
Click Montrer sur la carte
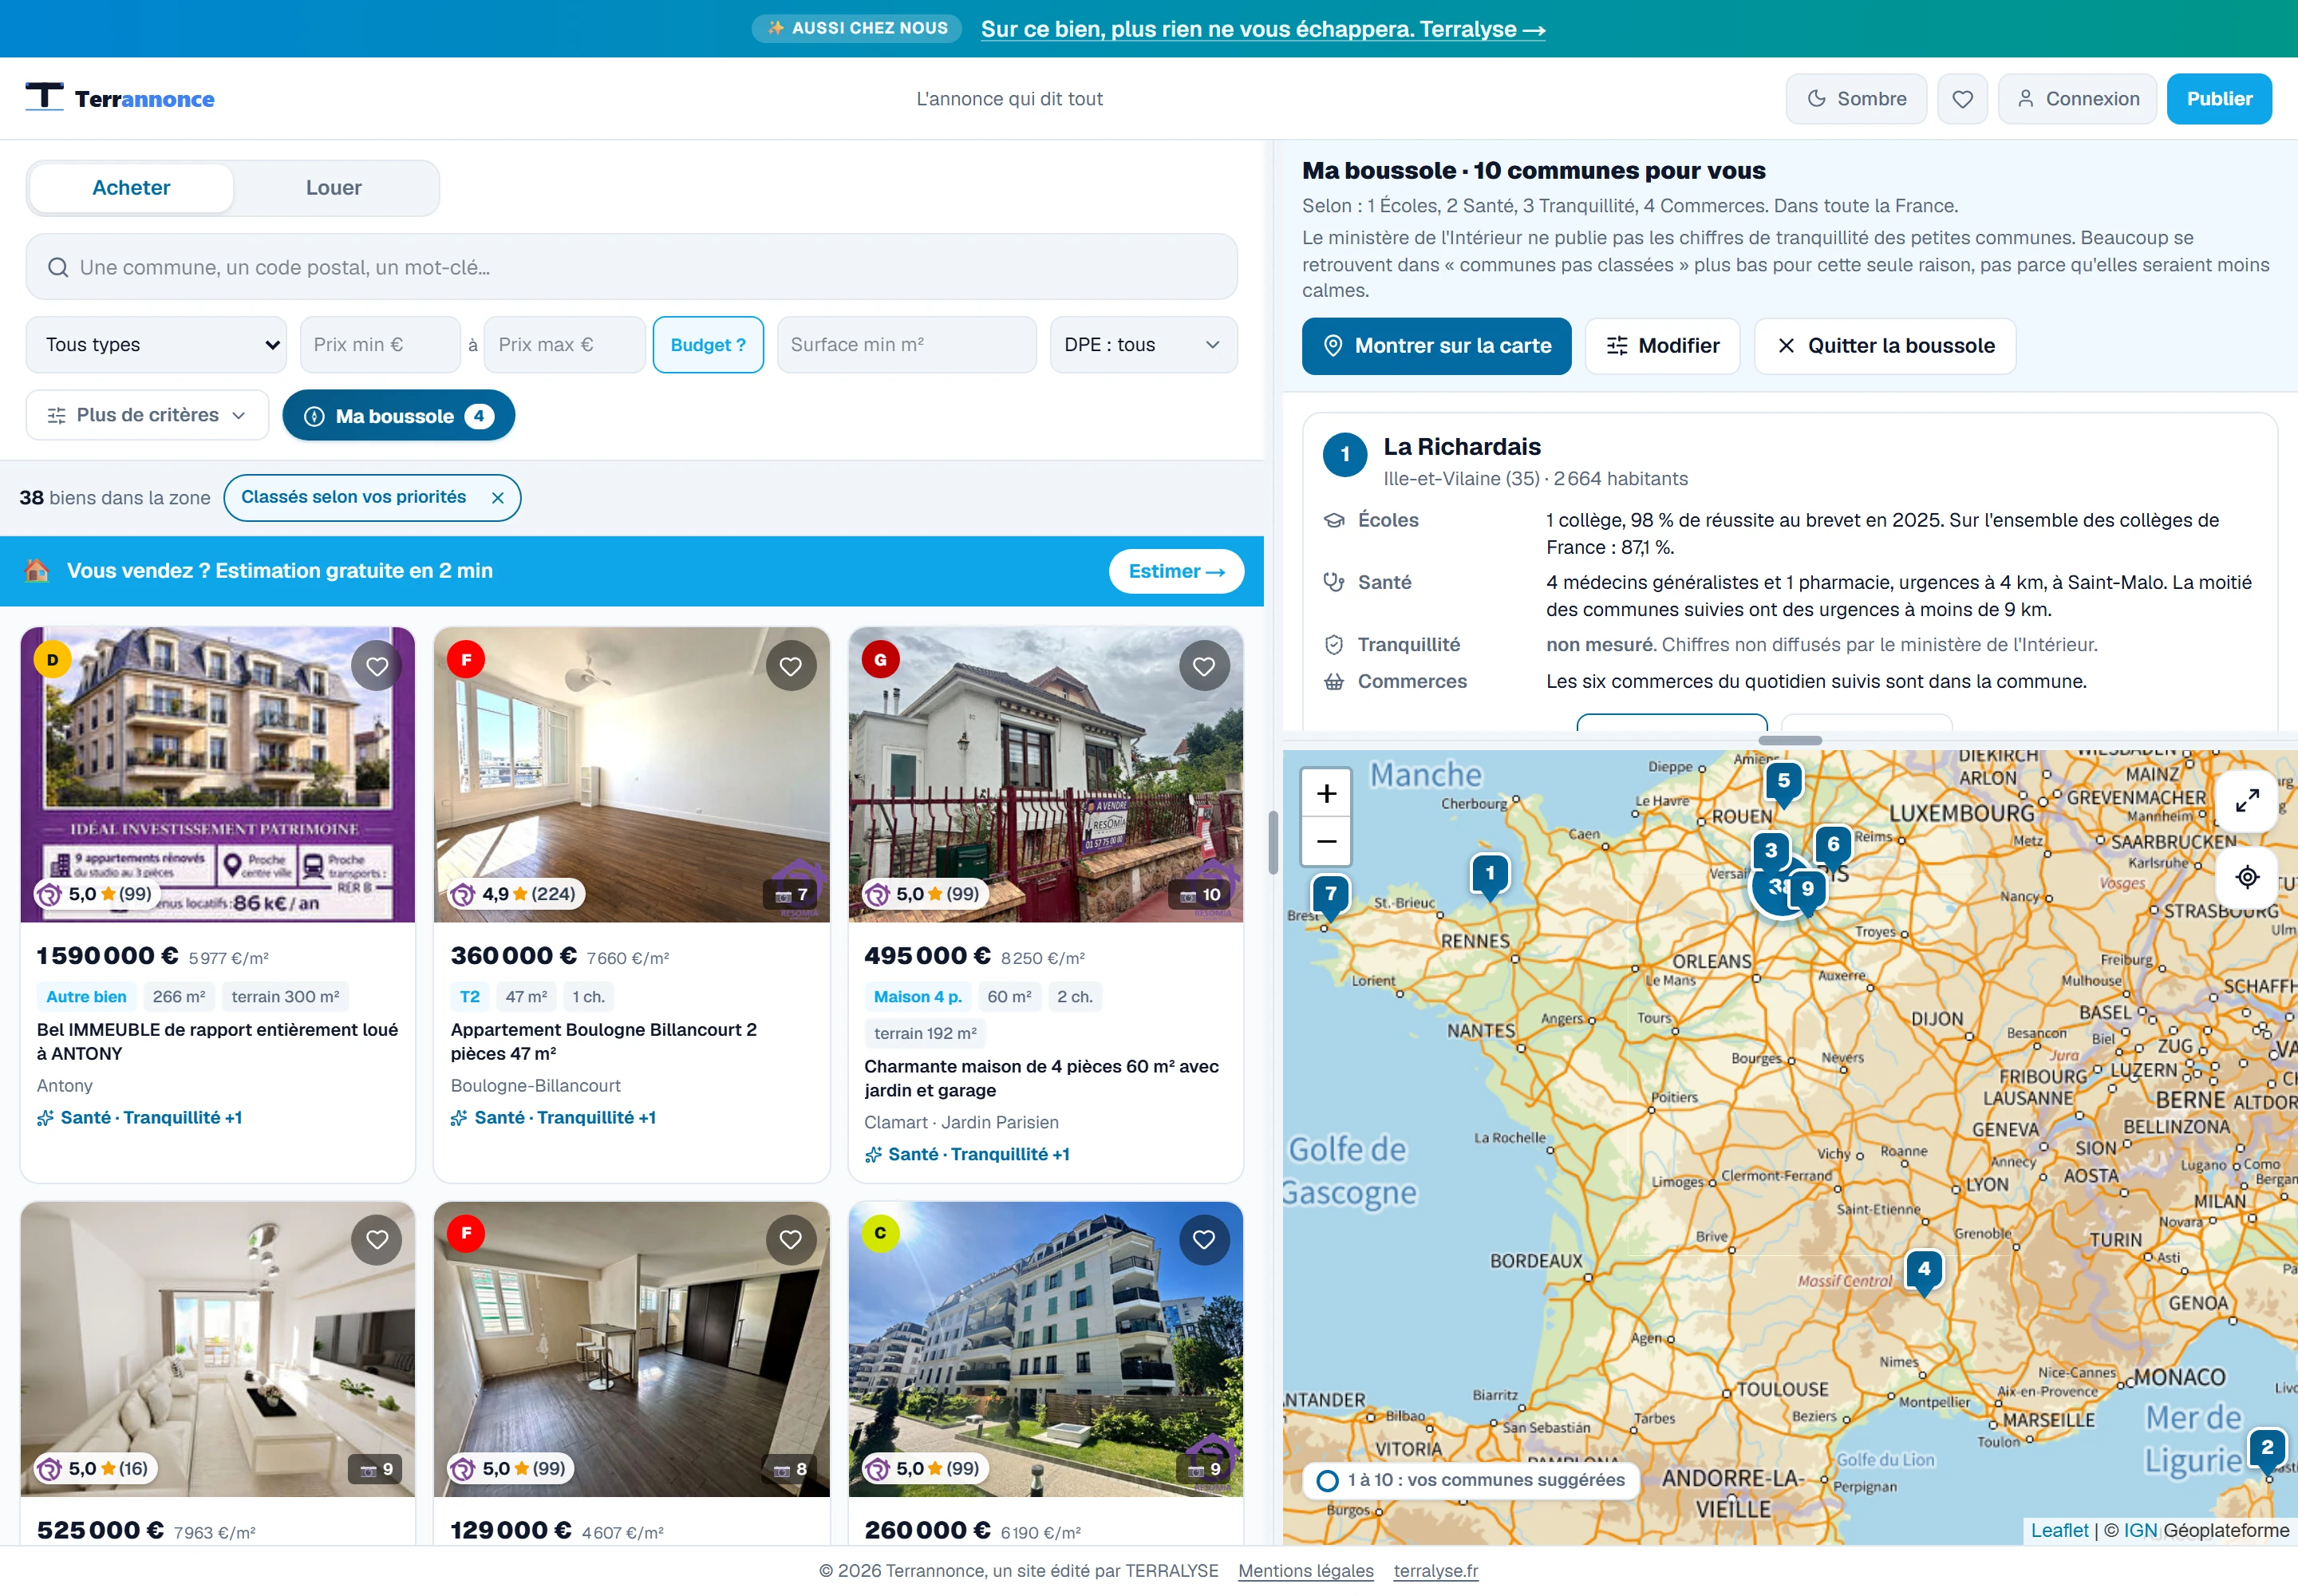pos(1436,346)
